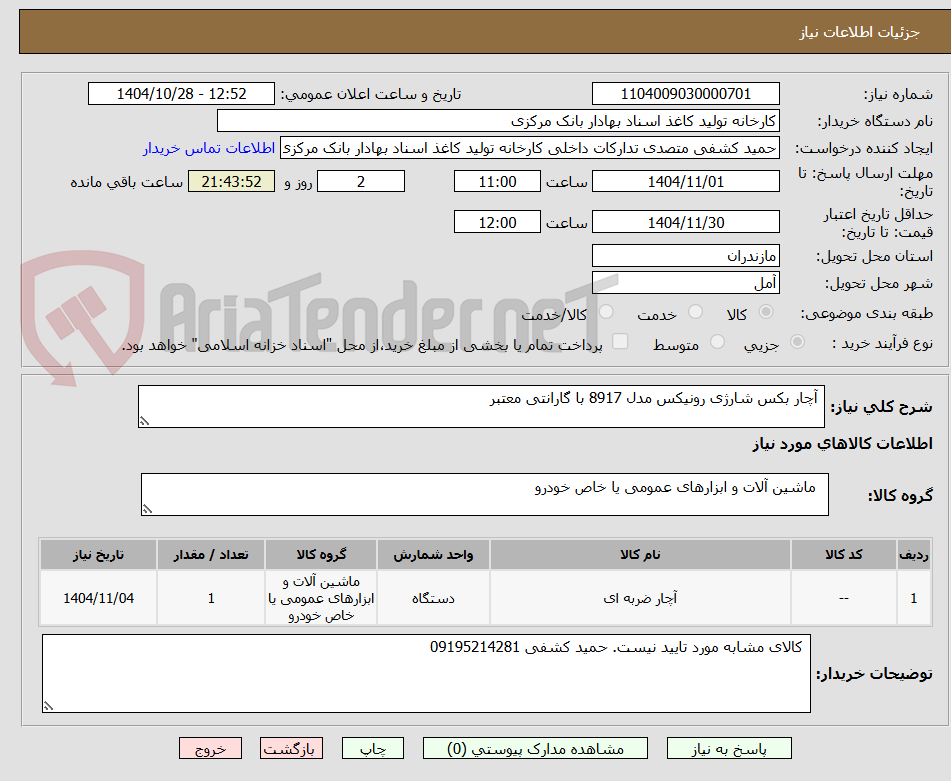Click the countdown timer 21:43:52
This screenshot has width=951, height=781.
(231, 181)
